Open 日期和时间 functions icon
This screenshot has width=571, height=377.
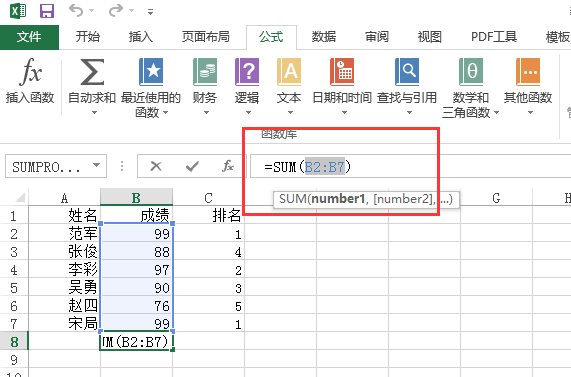tap(342, 72)
